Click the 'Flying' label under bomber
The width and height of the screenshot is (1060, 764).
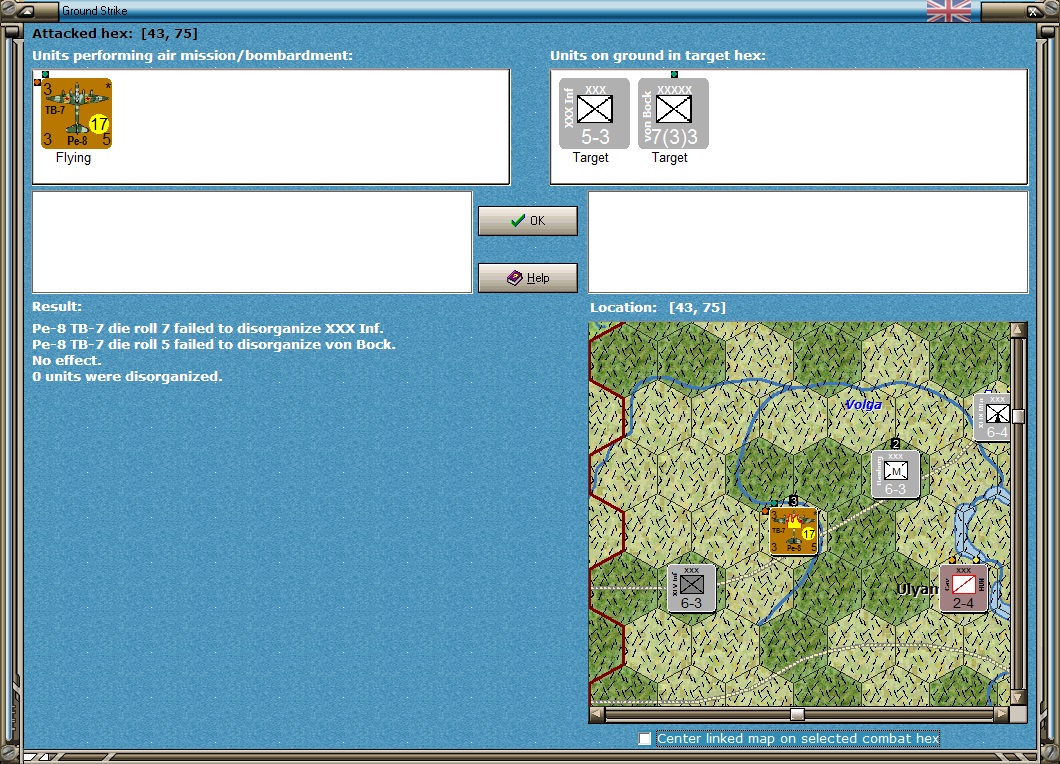73,158
